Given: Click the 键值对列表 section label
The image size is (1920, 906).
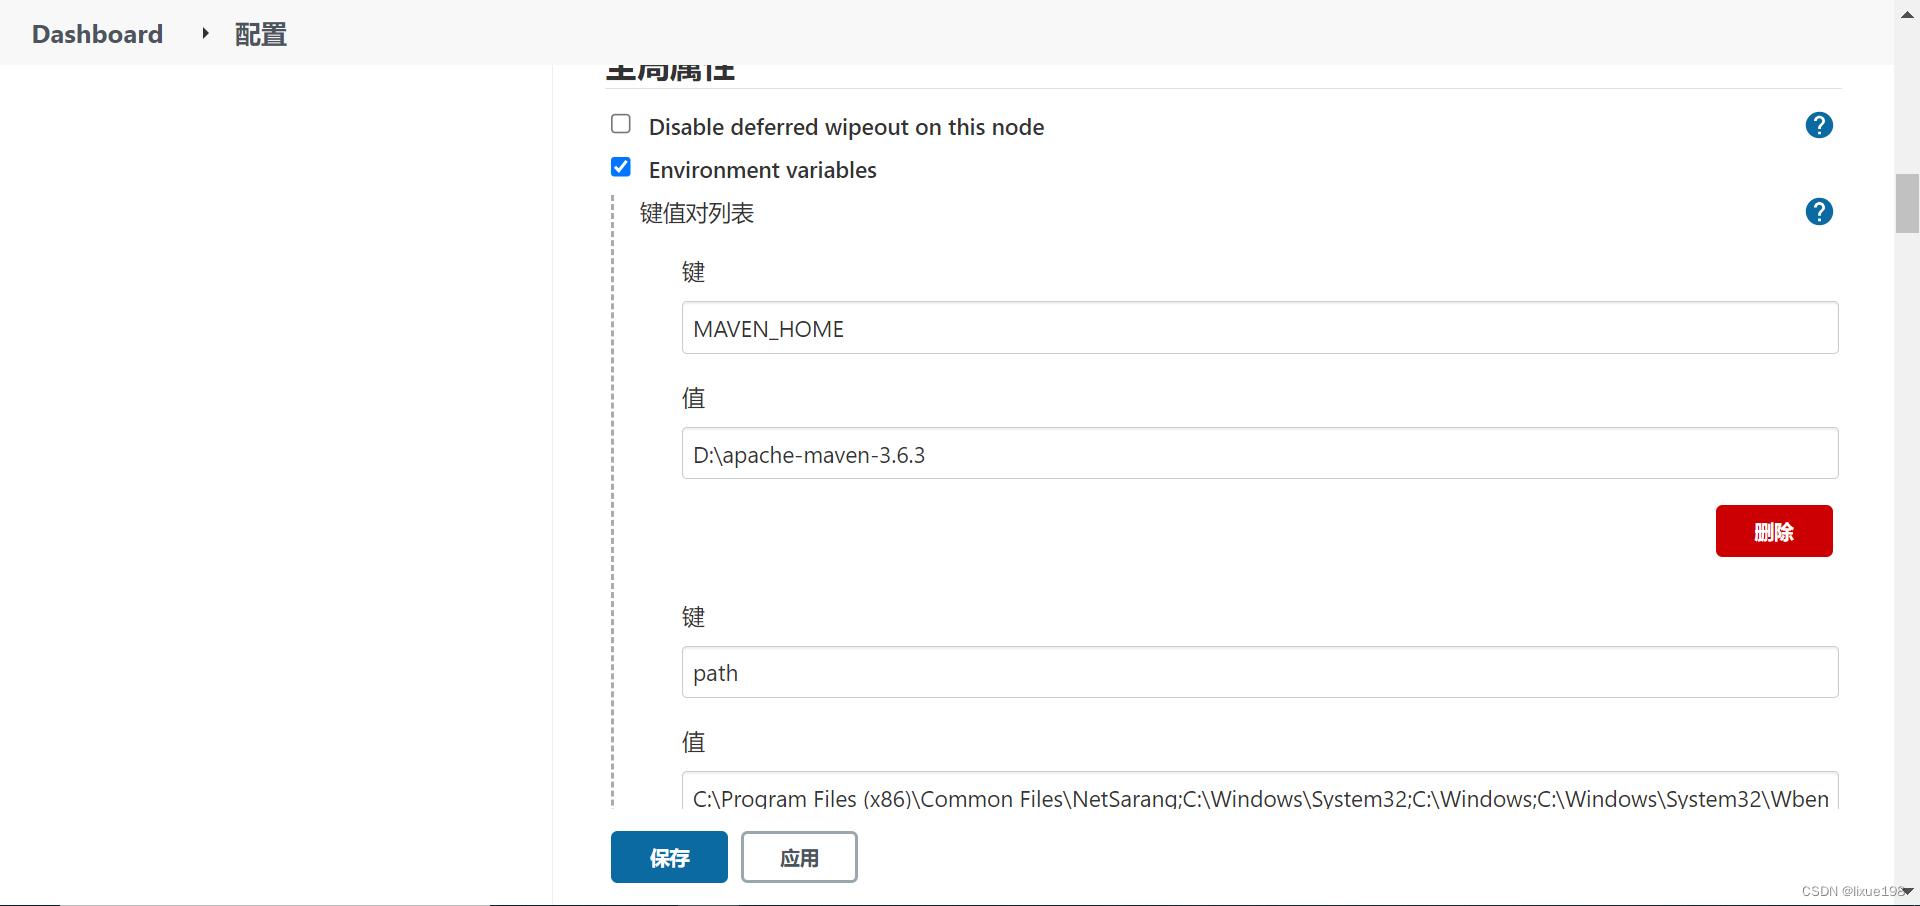Looking at the screenshot, I should pyautogui.click(x=696, y=212).
